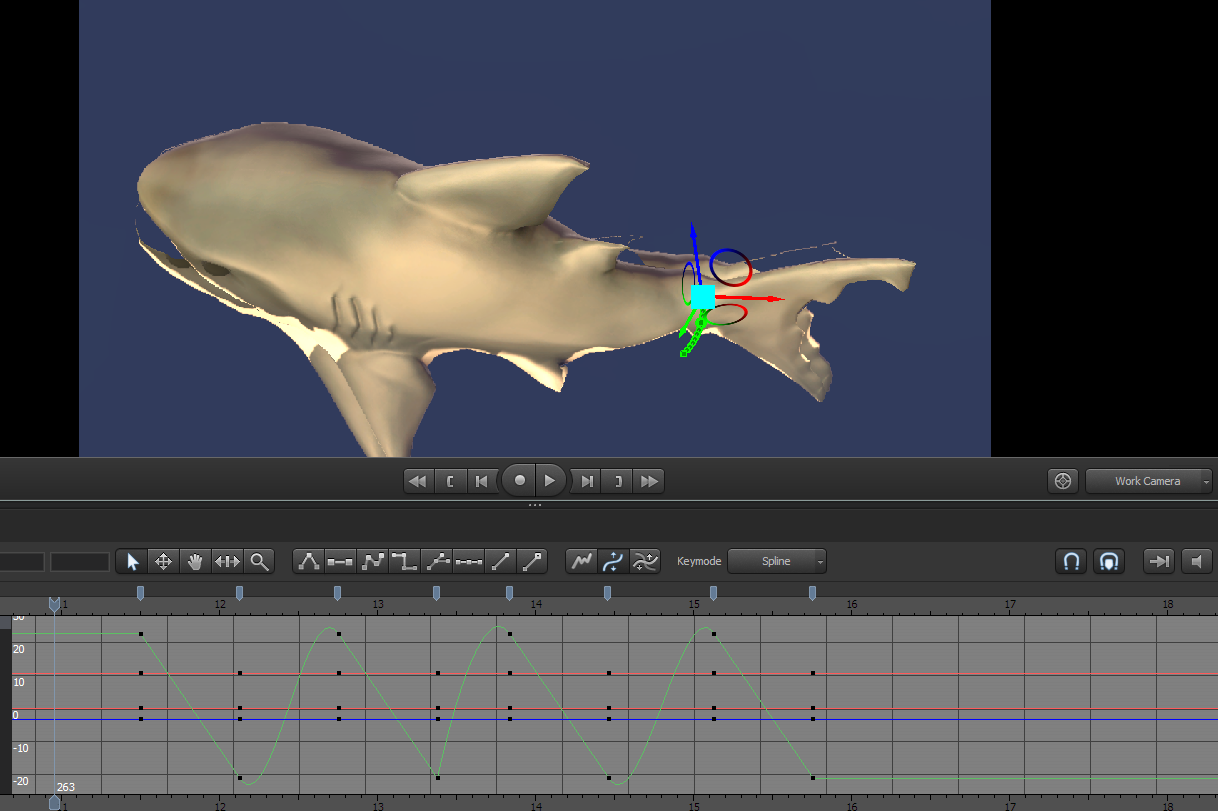The image size is (1218, 811).
Task: Click the playhead handle on top ruler
Action: (54, 605)
